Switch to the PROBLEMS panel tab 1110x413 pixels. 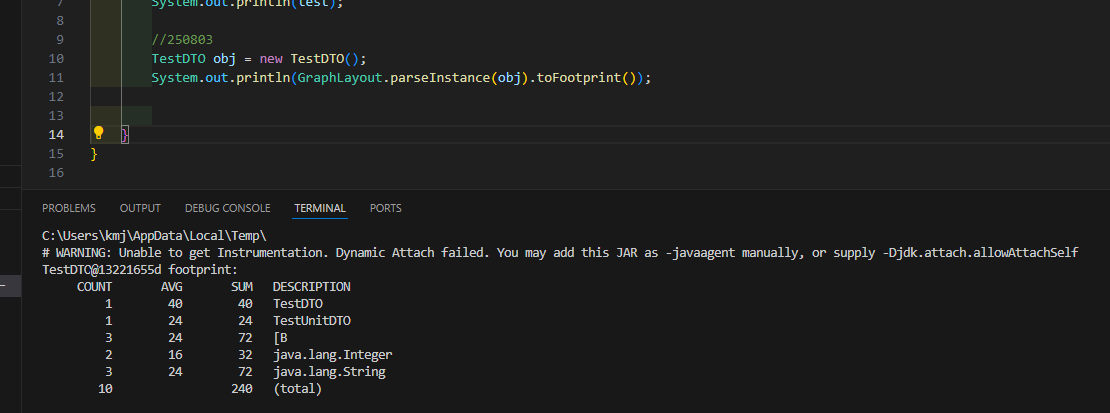pyautogui.click(x=69, y=208)
